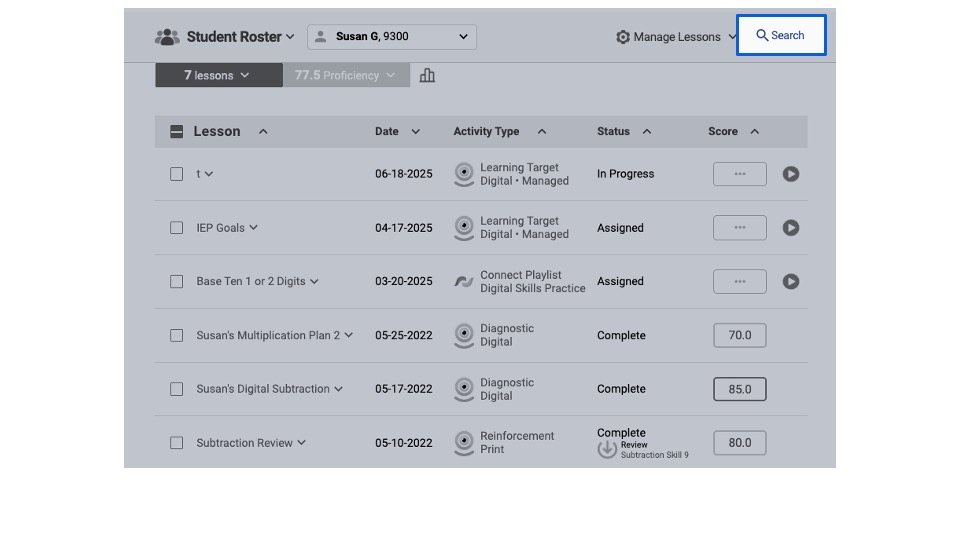Screen dimensions: 960x540
Task: Check the Subtraction Review checkbox
Action: point(176,443)
